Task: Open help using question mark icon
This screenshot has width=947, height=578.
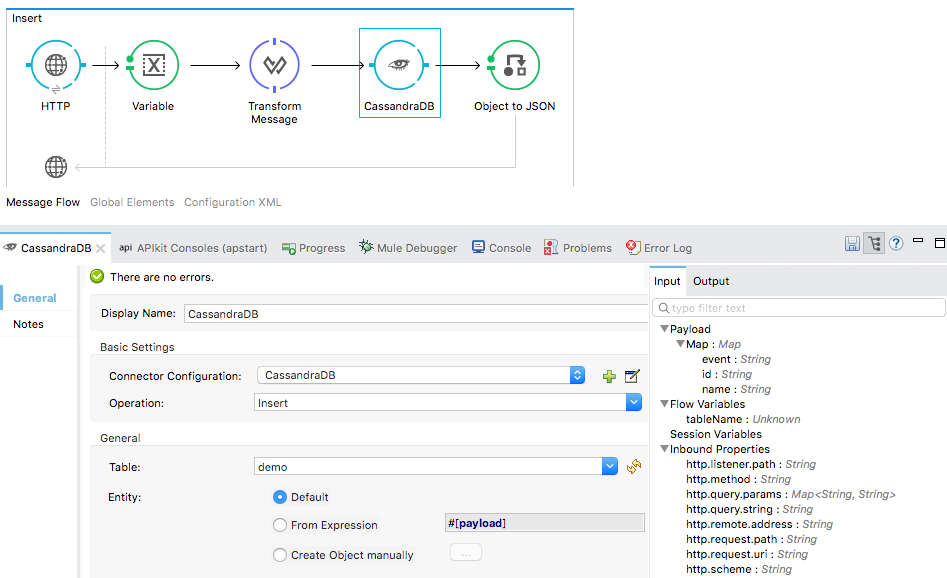Action: (x=896, y=244)
